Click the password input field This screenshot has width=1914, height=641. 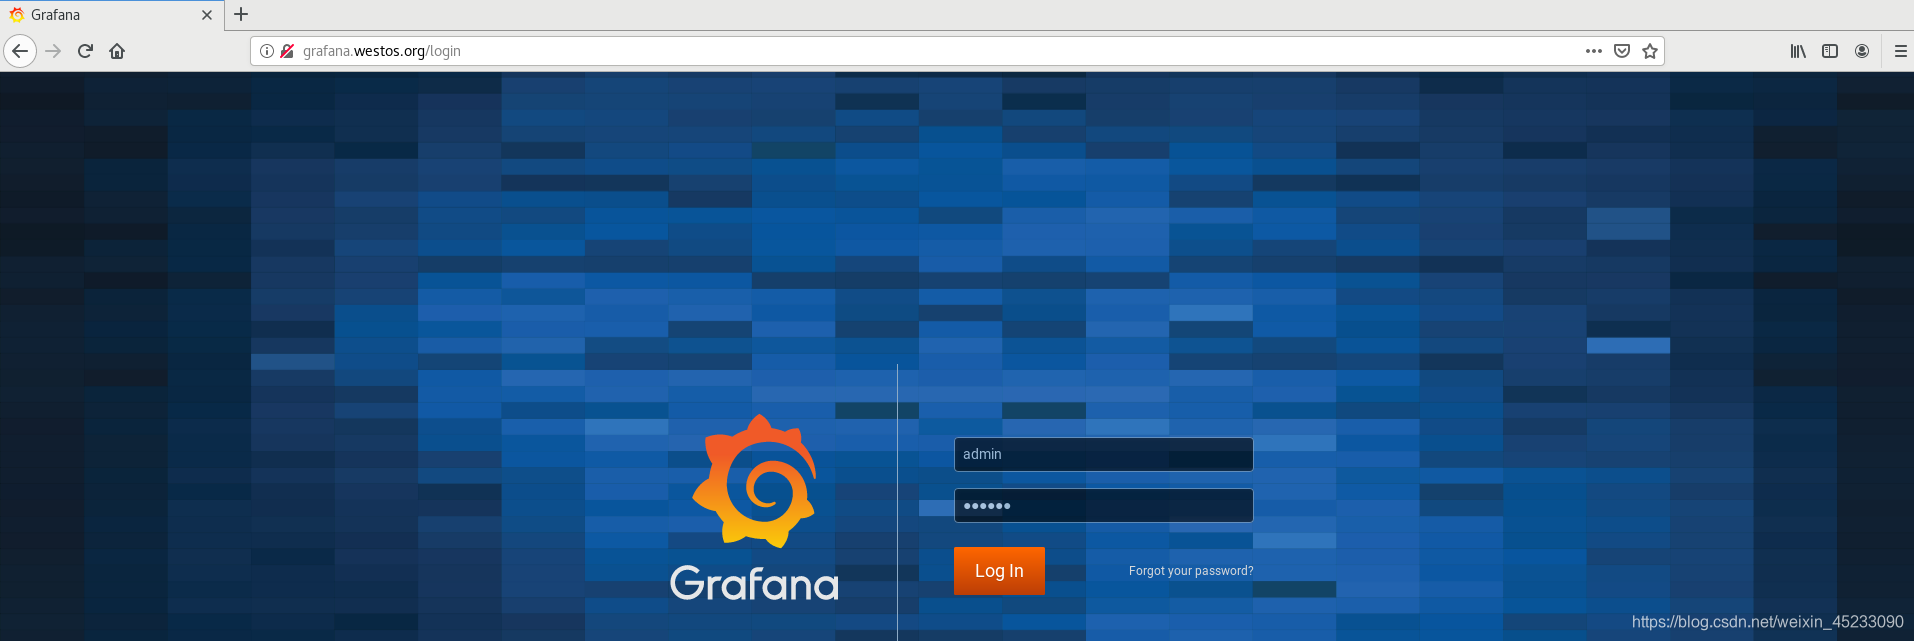[x=1103, y=505]
